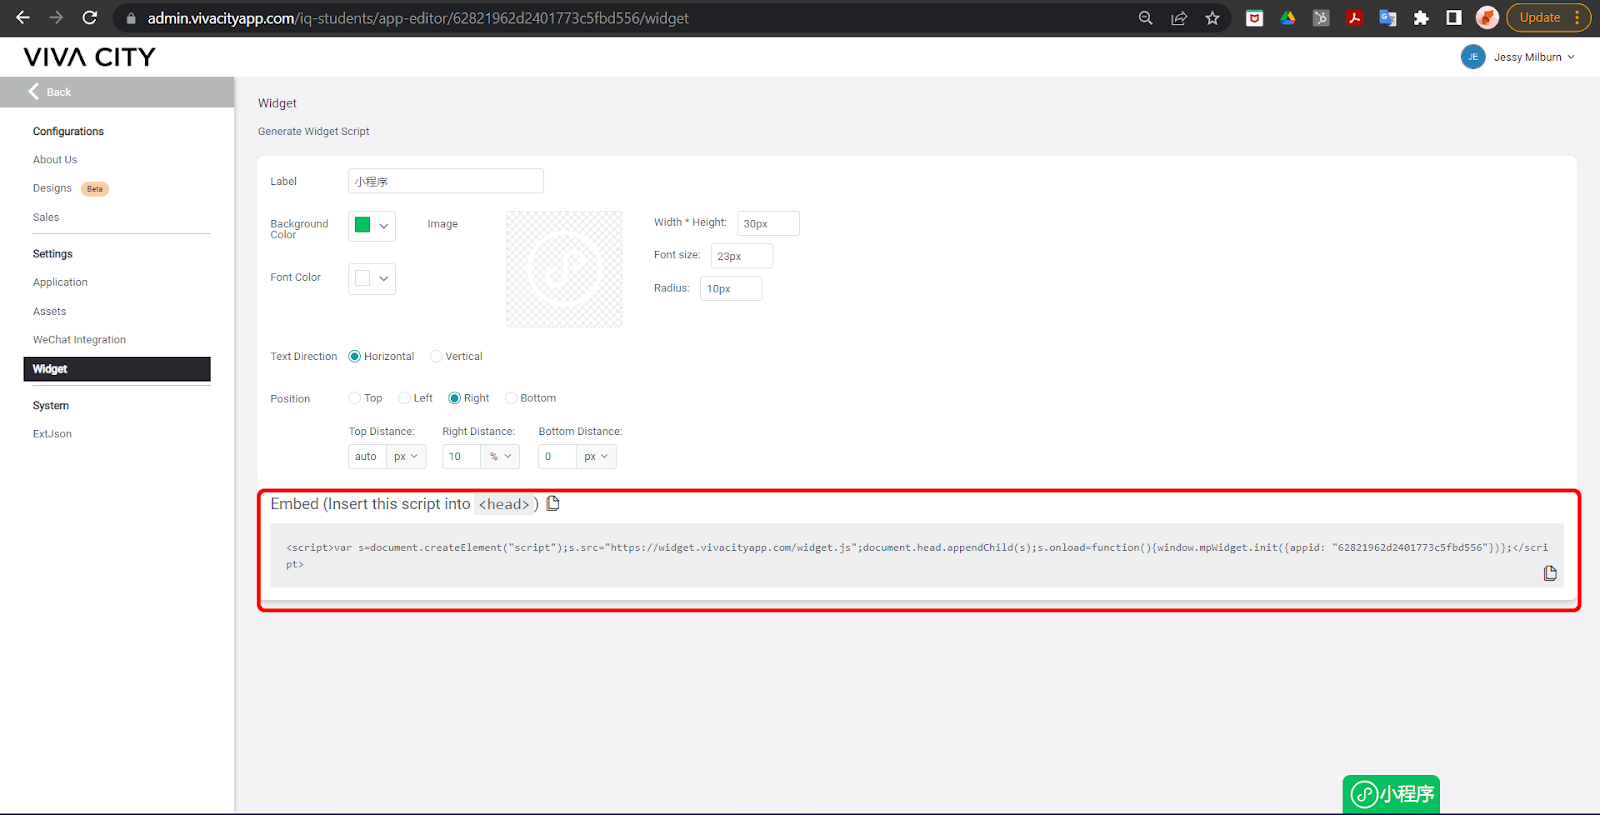Click the green background color swatch
Image resolution: width=1600 pixels, height=815 pixels.
coord(363,225)
